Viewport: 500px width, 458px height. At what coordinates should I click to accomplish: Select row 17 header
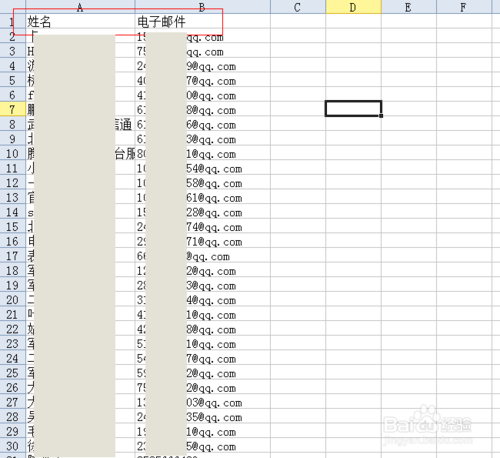click(x=13, y=256)
